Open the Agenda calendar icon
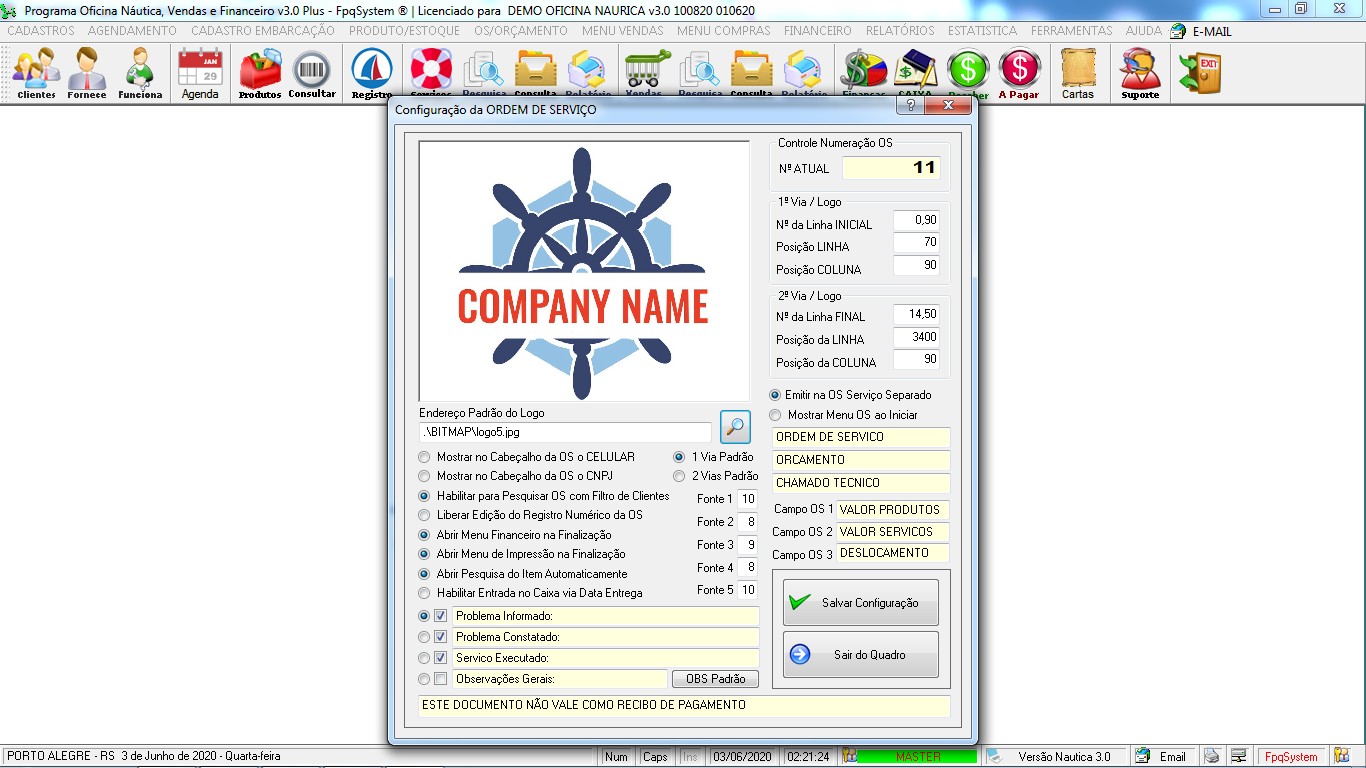Viewport: 1366px width, 768px height. click(200, 73)
